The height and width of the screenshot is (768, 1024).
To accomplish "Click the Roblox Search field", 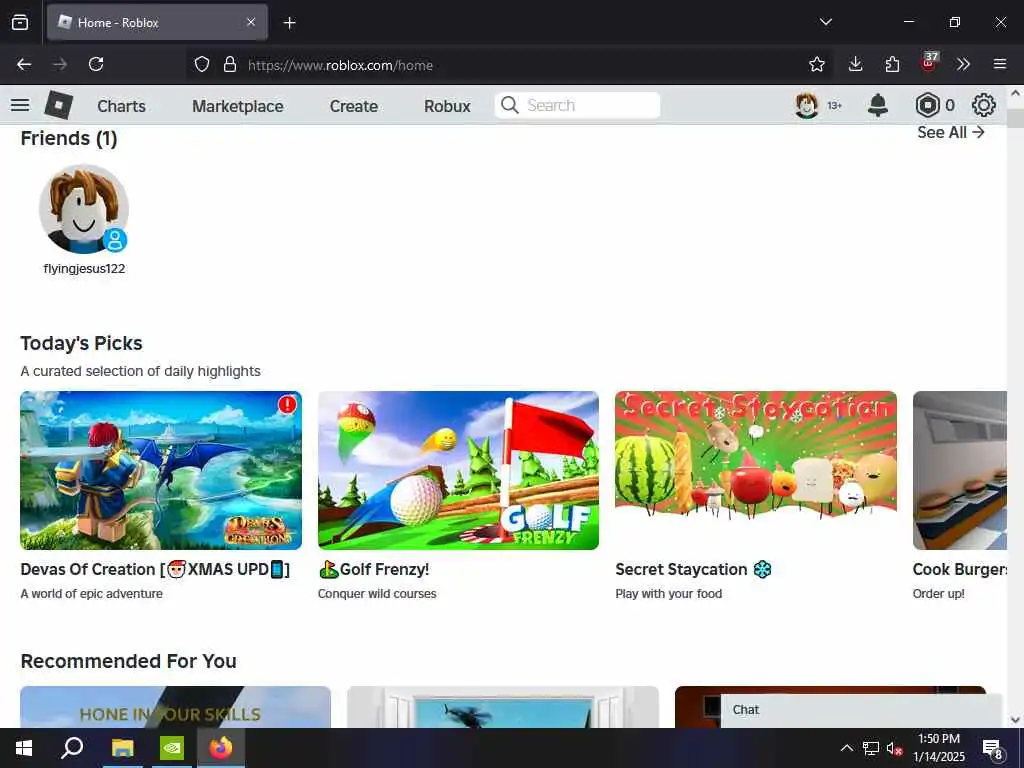I will click(577, 105).
